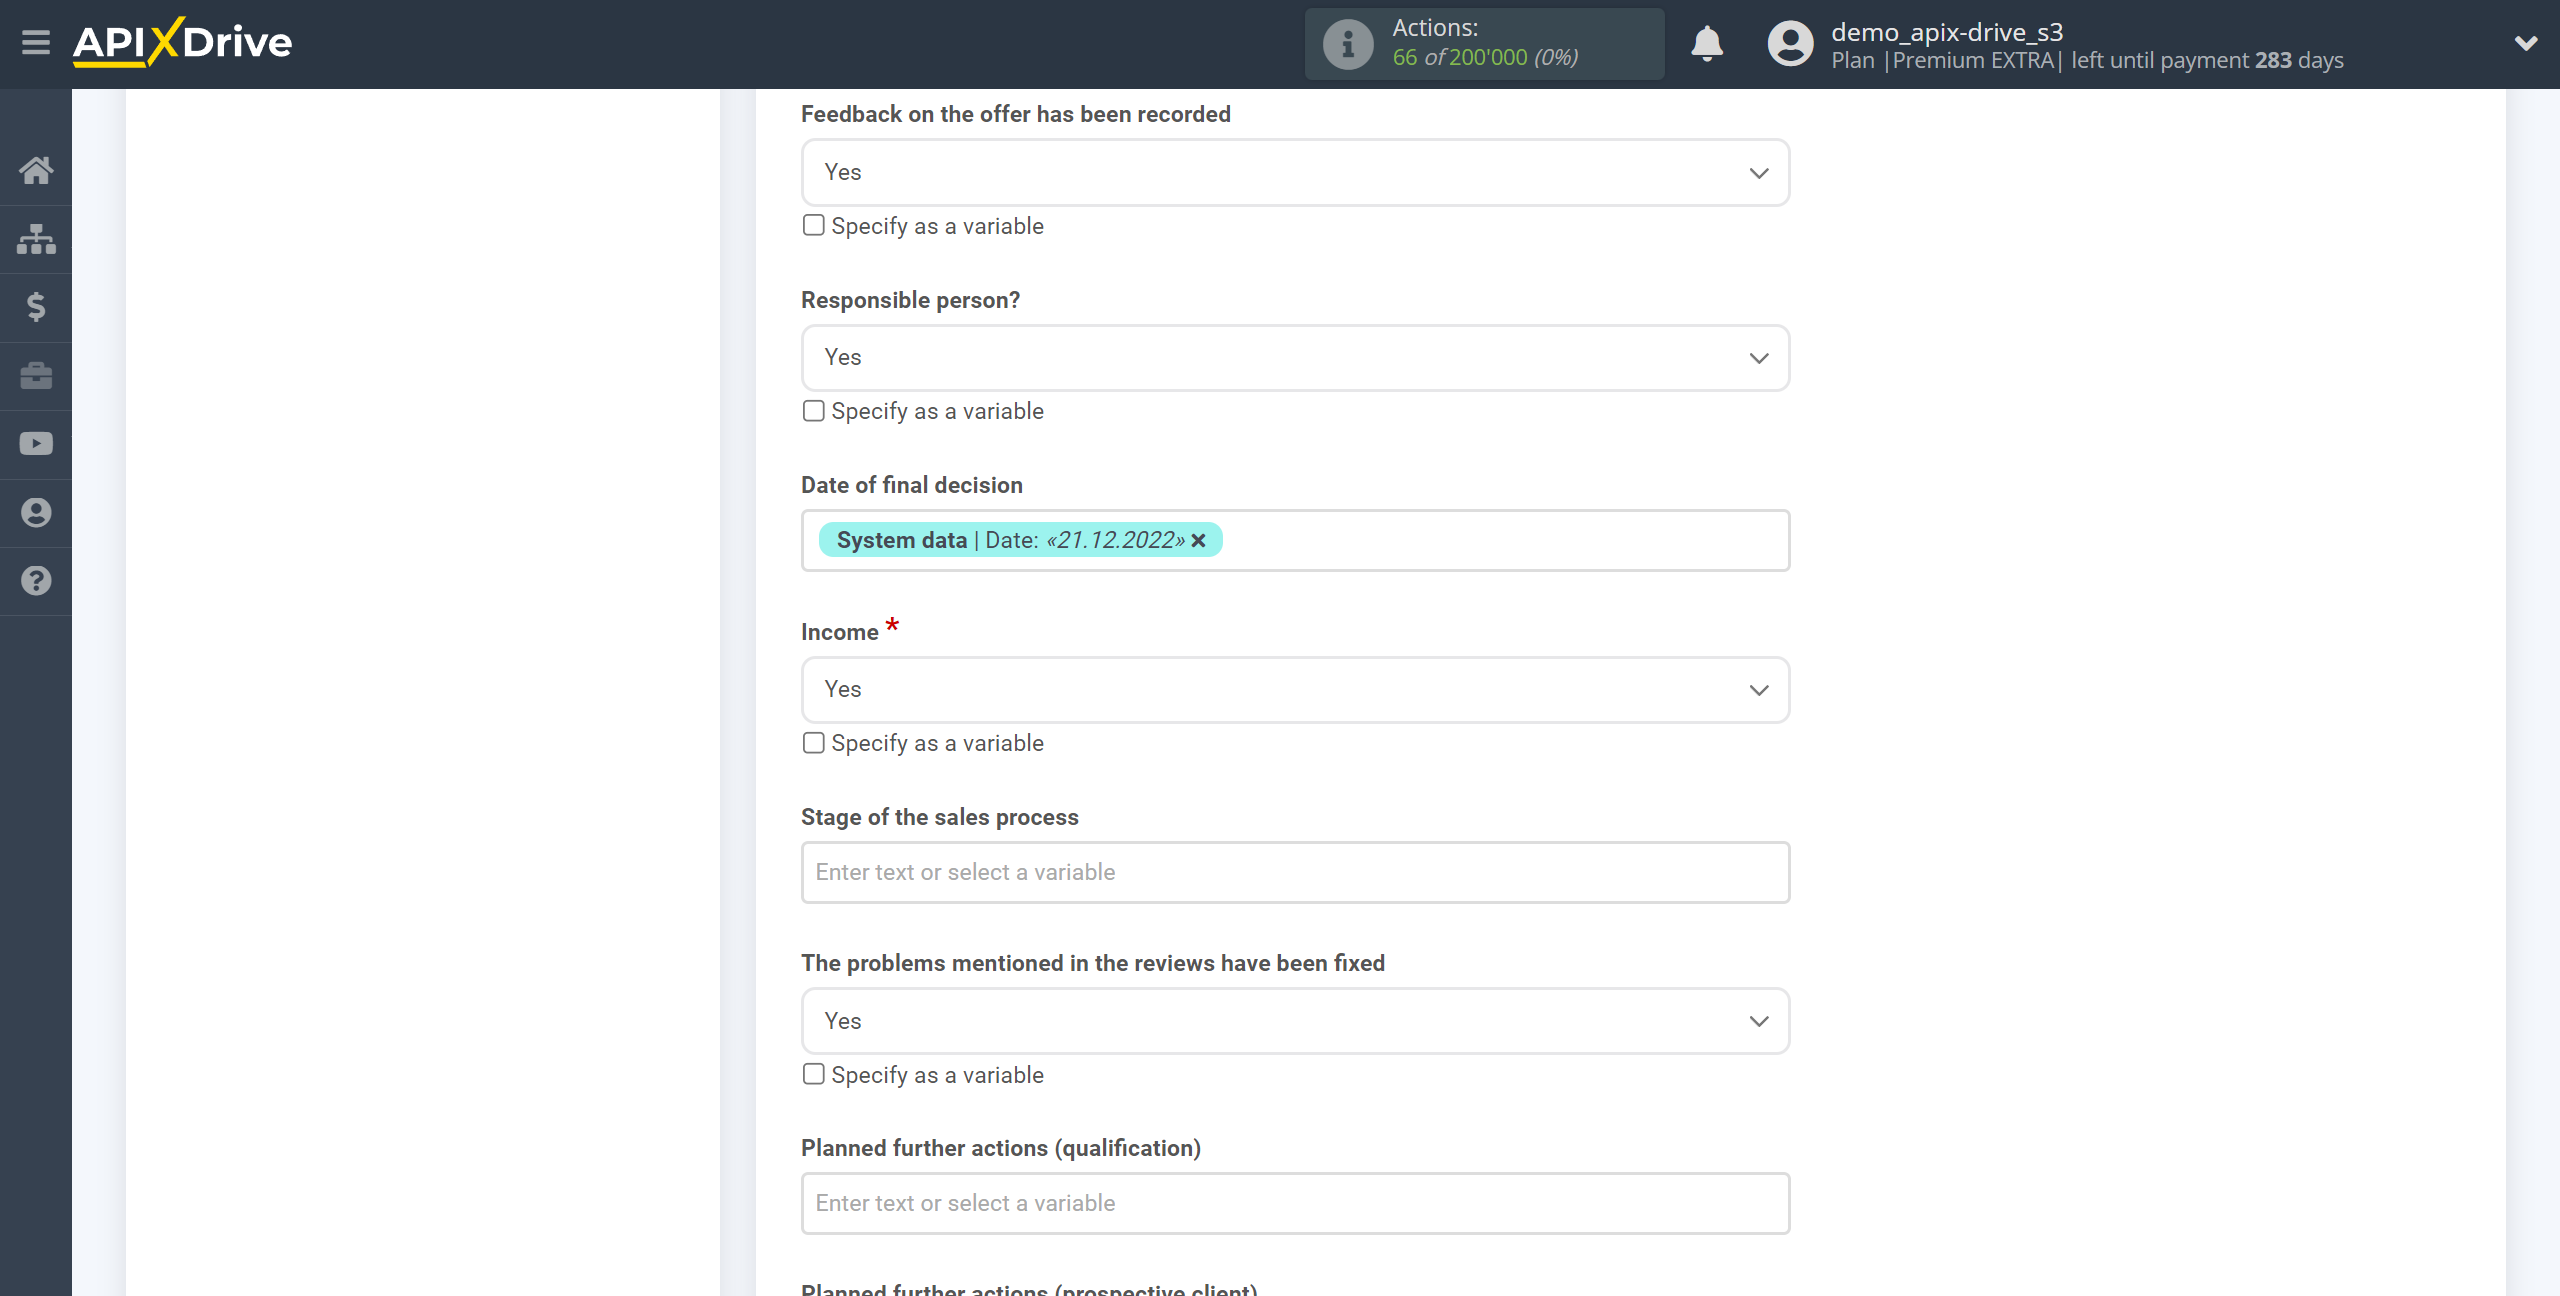Click the Stage of the sales process field

[1295, 873]
